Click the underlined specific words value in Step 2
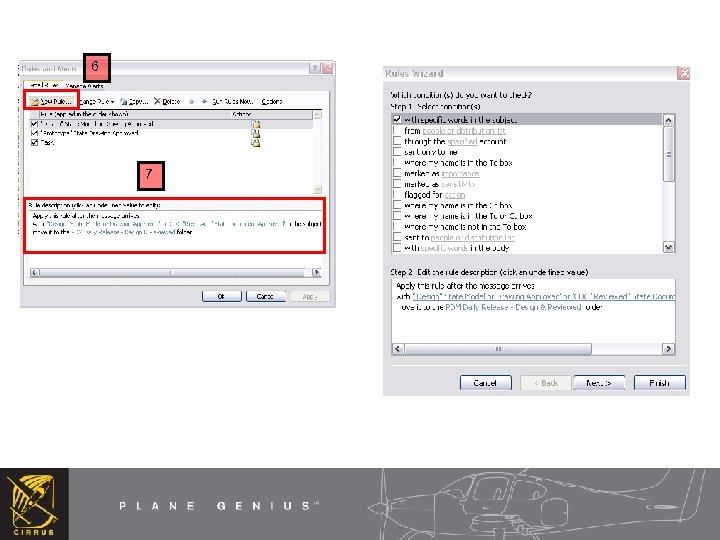Screen dimensions: 720x540 point(544,297)
